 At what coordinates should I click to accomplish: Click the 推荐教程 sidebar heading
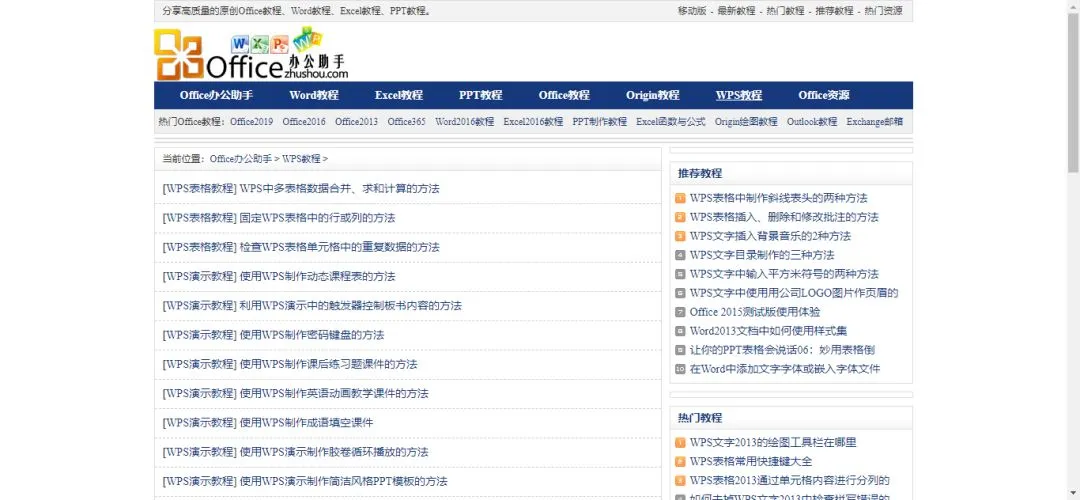tap(700, 174)
